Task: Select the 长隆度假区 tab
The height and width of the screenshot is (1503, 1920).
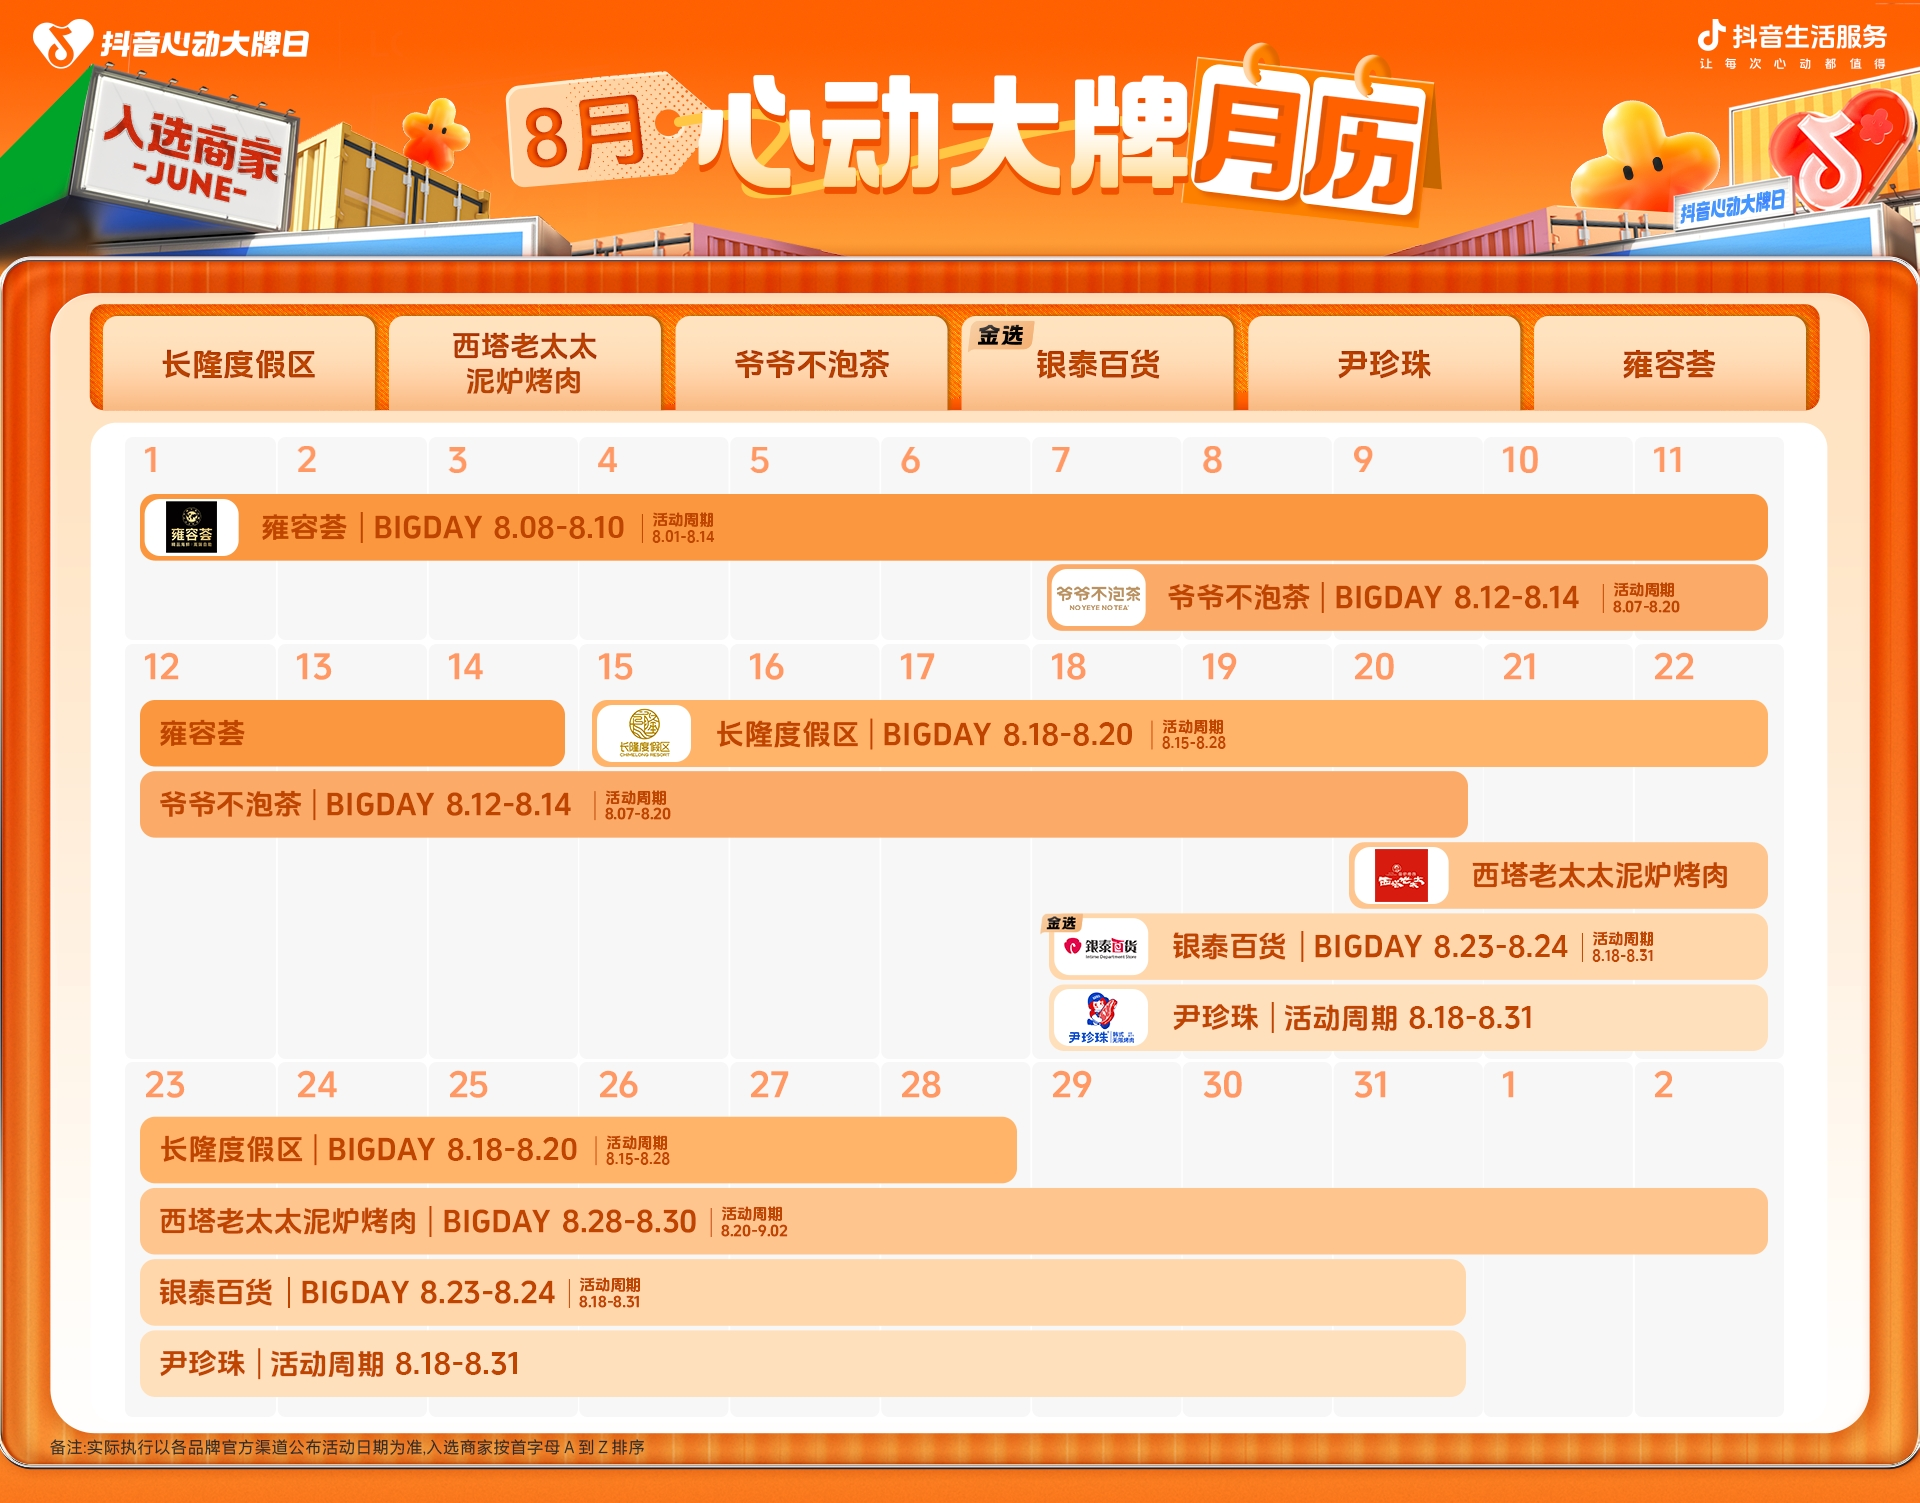Action: click(x=239, y=364)
